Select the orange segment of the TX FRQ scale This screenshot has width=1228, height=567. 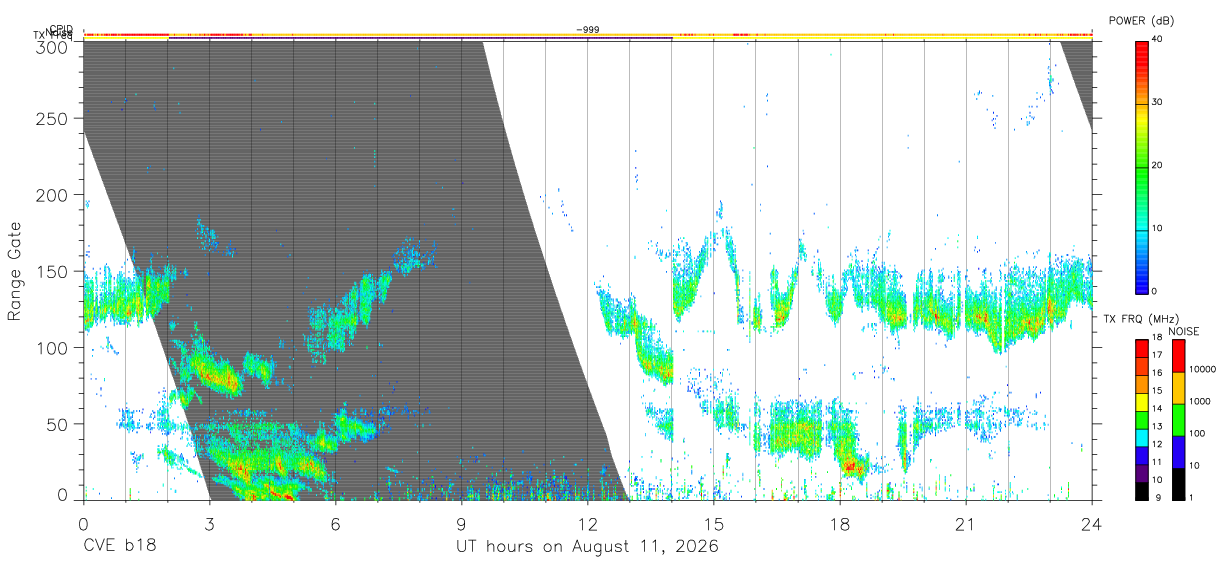coord(1142,384)
